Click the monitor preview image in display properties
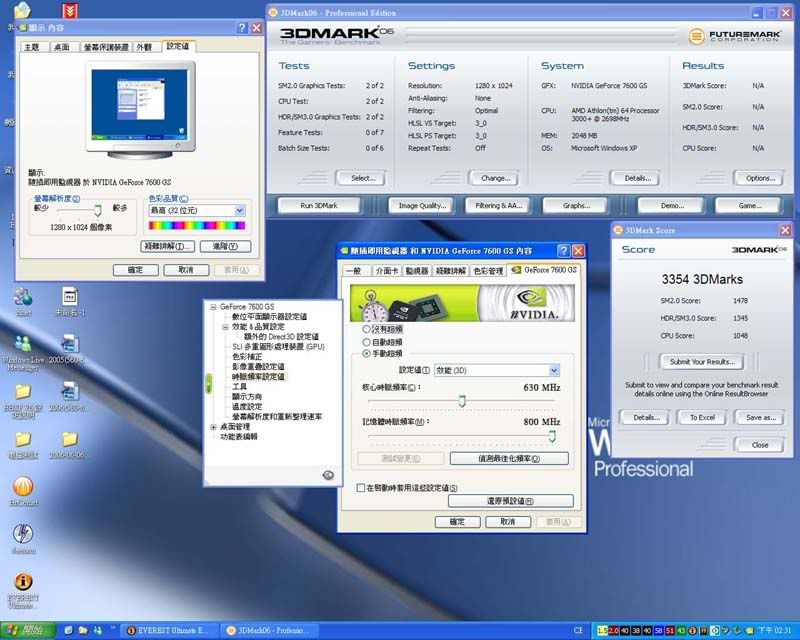 click(140, 109)
